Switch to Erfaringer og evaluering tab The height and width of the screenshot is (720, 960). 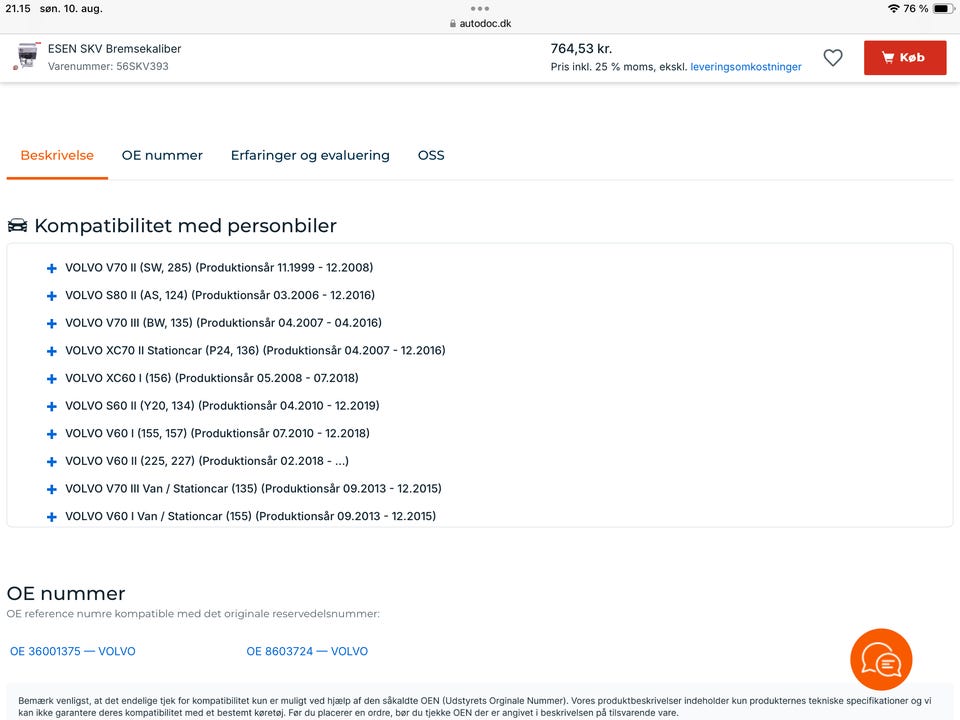click(x=310, y=156)
